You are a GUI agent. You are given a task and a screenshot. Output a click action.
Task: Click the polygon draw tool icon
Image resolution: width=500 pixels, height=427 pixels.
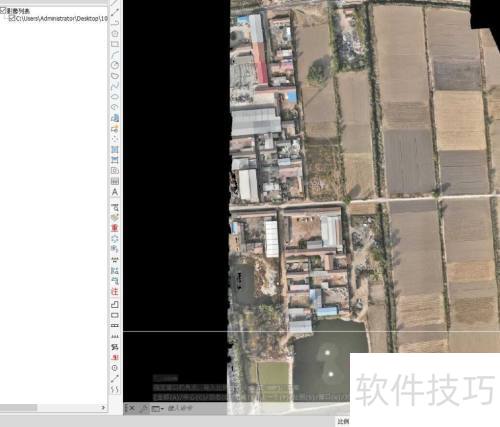pyautogui.click(x=115, y=34)
